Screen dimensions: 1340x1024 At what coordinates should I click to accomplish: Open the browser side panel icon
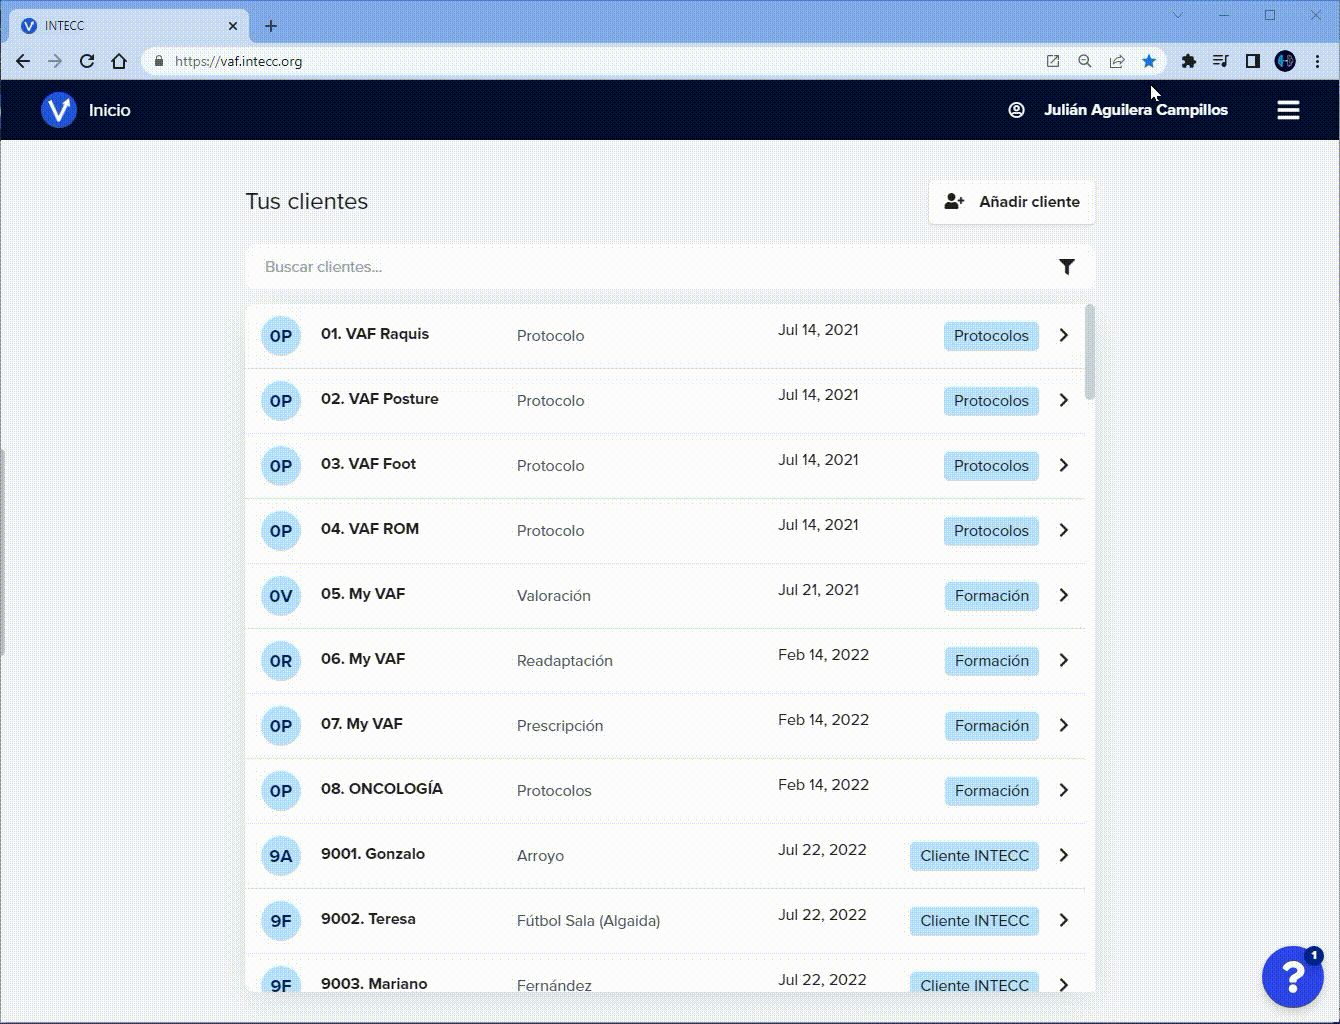pos(1253,61)
